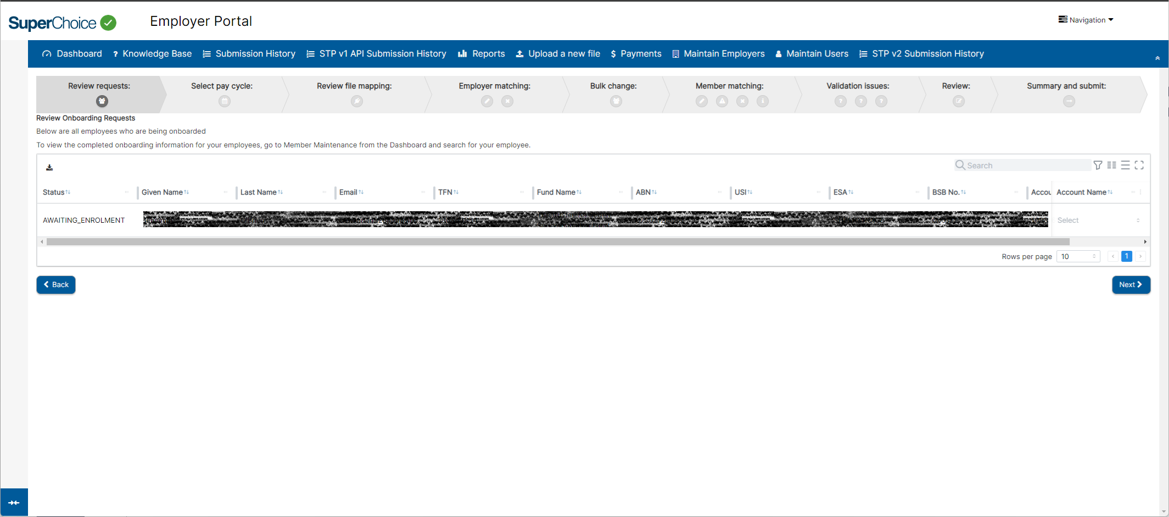Viewport: 1169px width, 517px height.
Task: Click the Review requests step icon
Action: pos(101,101)
